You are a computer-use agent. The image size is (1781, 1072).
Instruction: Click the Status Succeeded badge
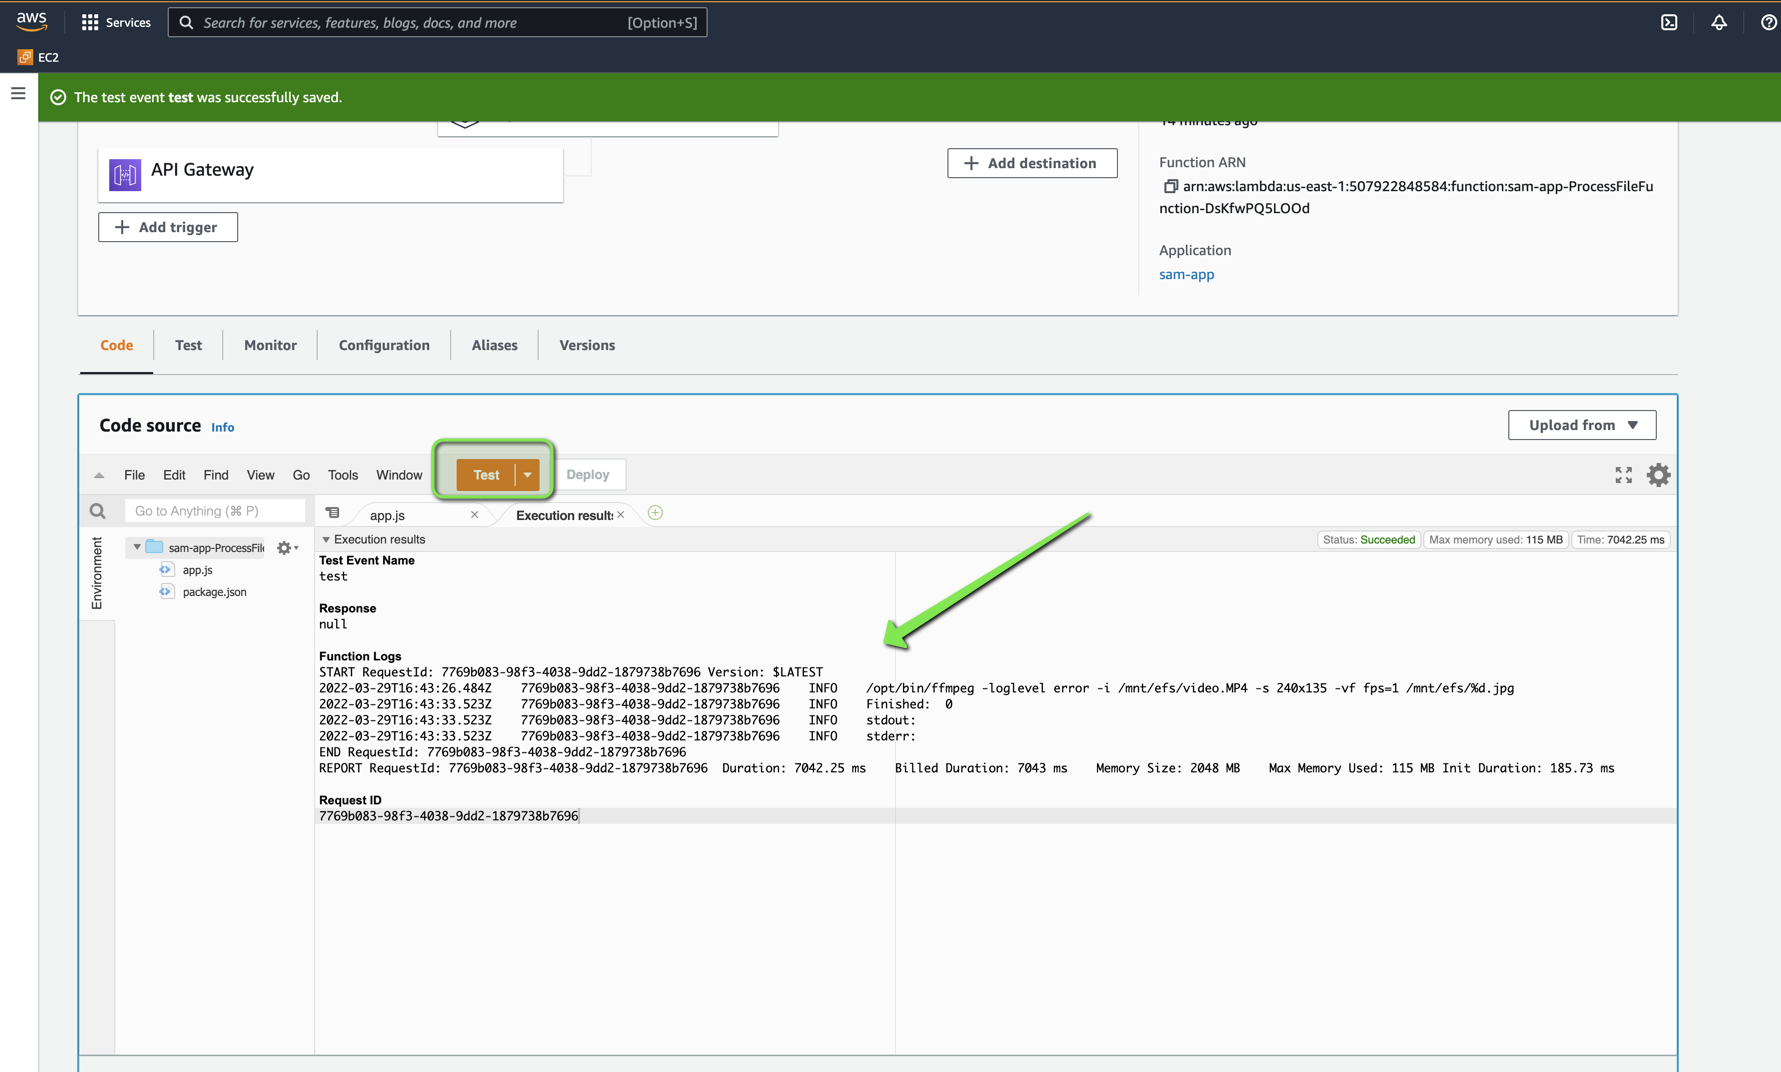tap(1368, 540)
